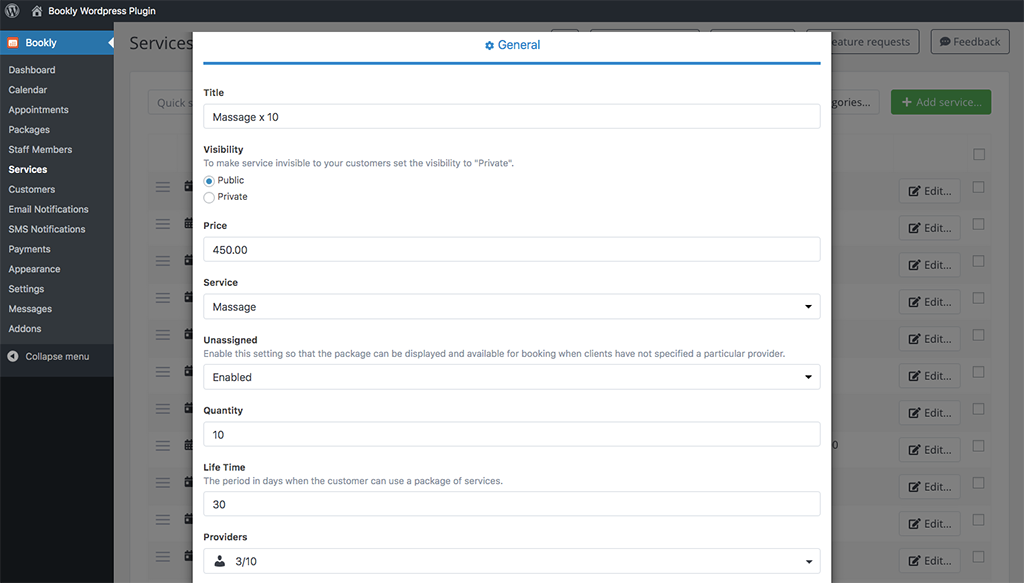Image resolution: width=1024 pixels, height=583 pixels.
Task: Click the Feature requests button
Action: 874,42
